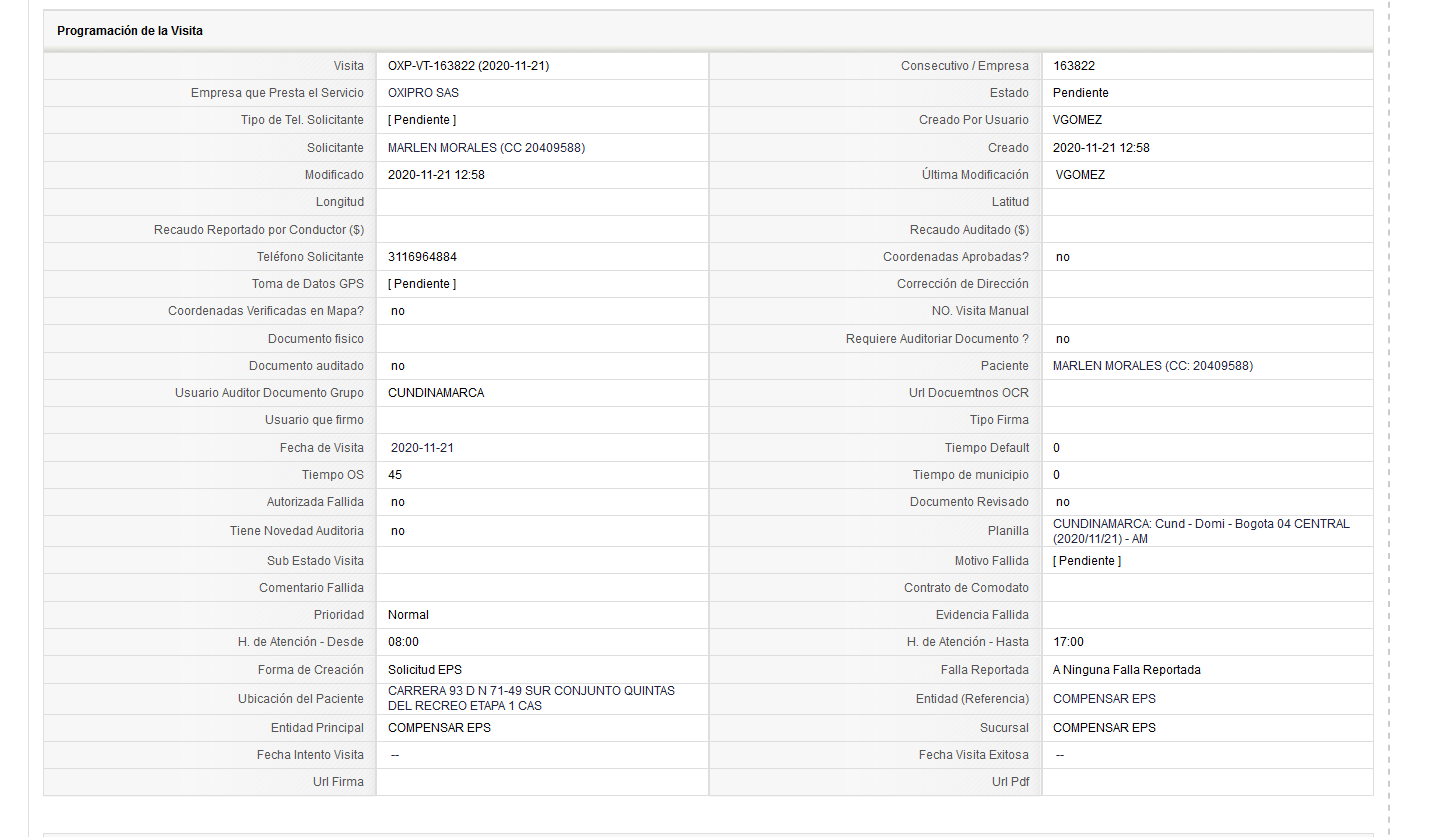Click the 'Url Firma' label

tap(338, 782)
